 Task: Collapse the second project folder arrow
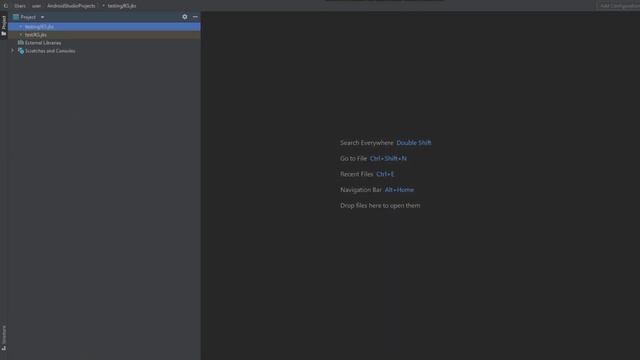click(x=20, y=35)
